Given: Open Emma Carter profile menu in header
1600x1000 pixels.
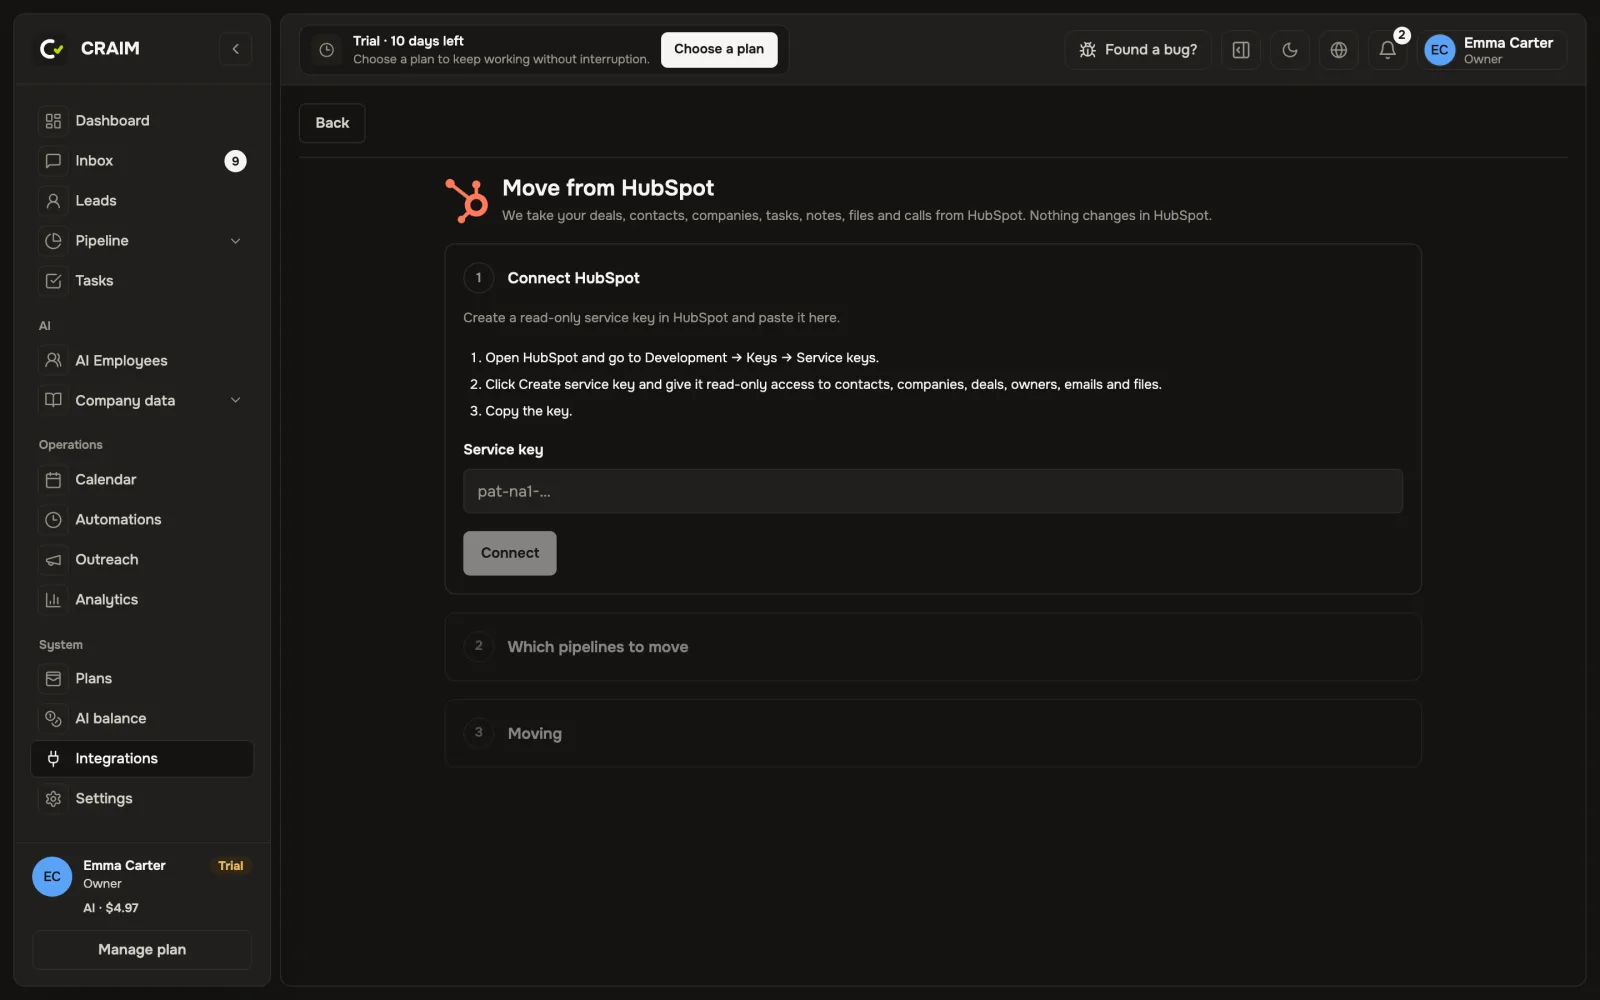Looking at the screenshot, I should (x=1492, y=49).
